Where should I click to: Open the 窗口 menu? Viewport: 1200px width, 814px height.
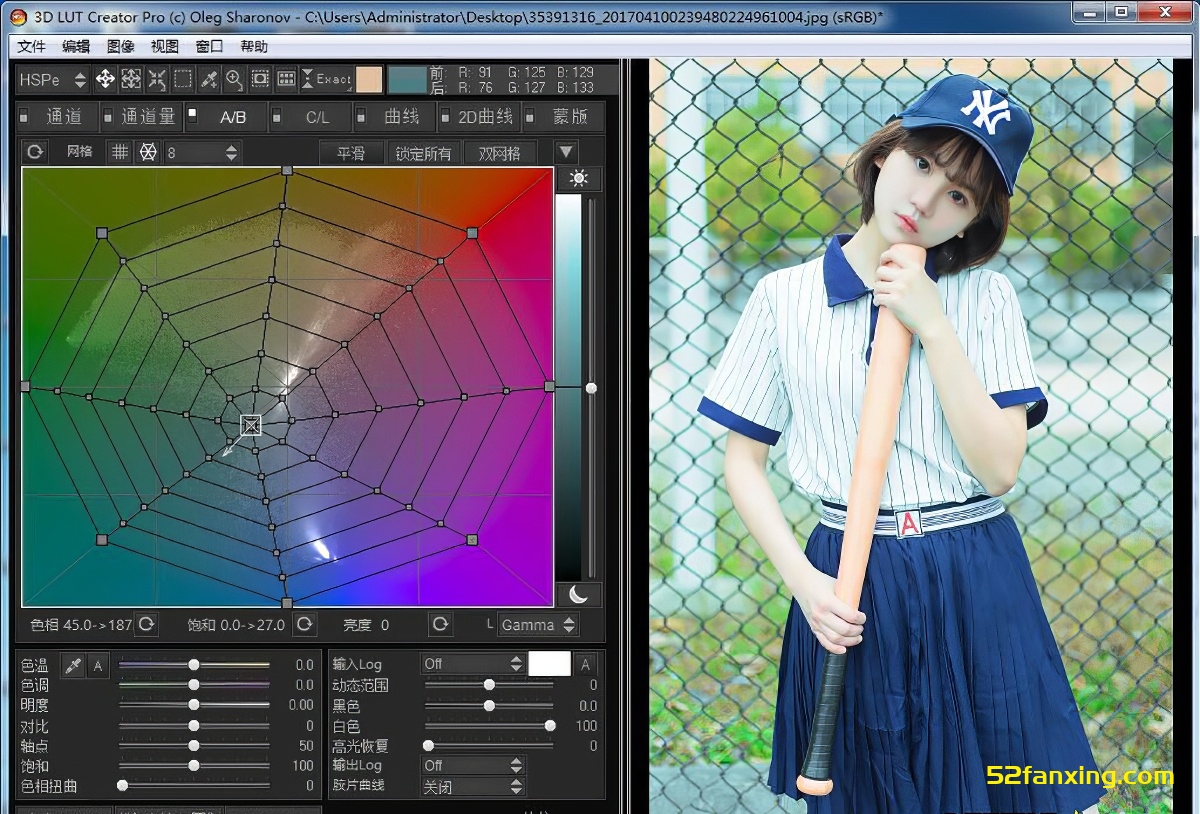click(x=209, y=46)
